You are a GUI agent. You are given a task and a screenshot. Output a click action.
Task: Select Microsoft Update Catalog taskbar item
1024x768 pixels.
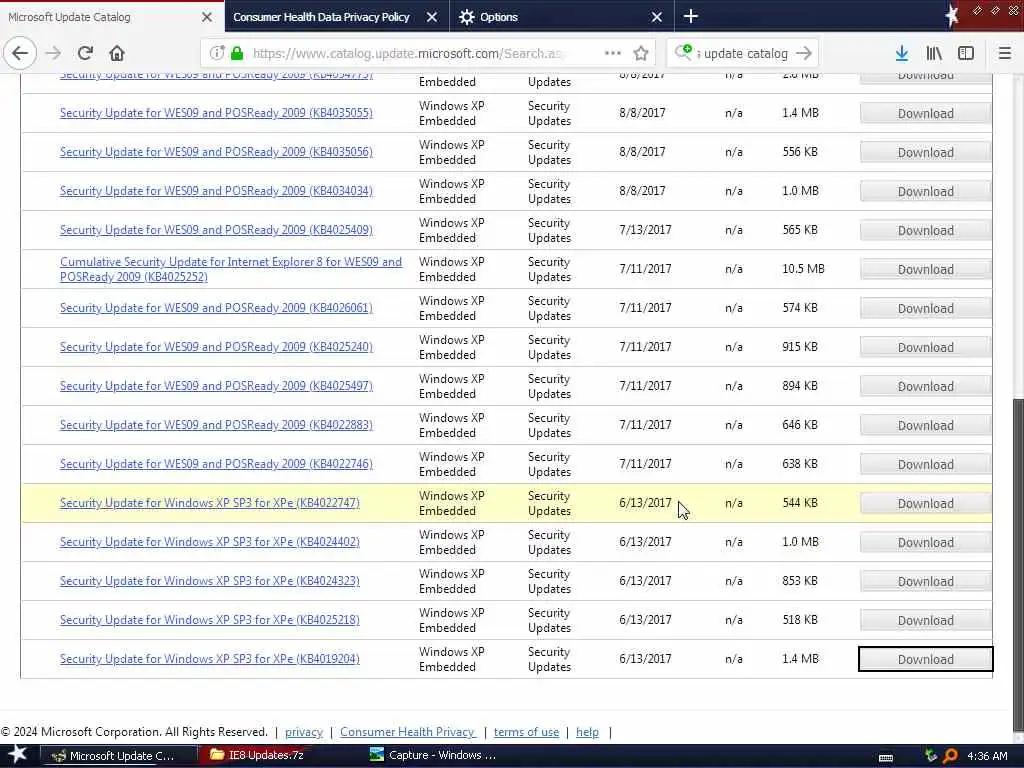click(120, 756)
